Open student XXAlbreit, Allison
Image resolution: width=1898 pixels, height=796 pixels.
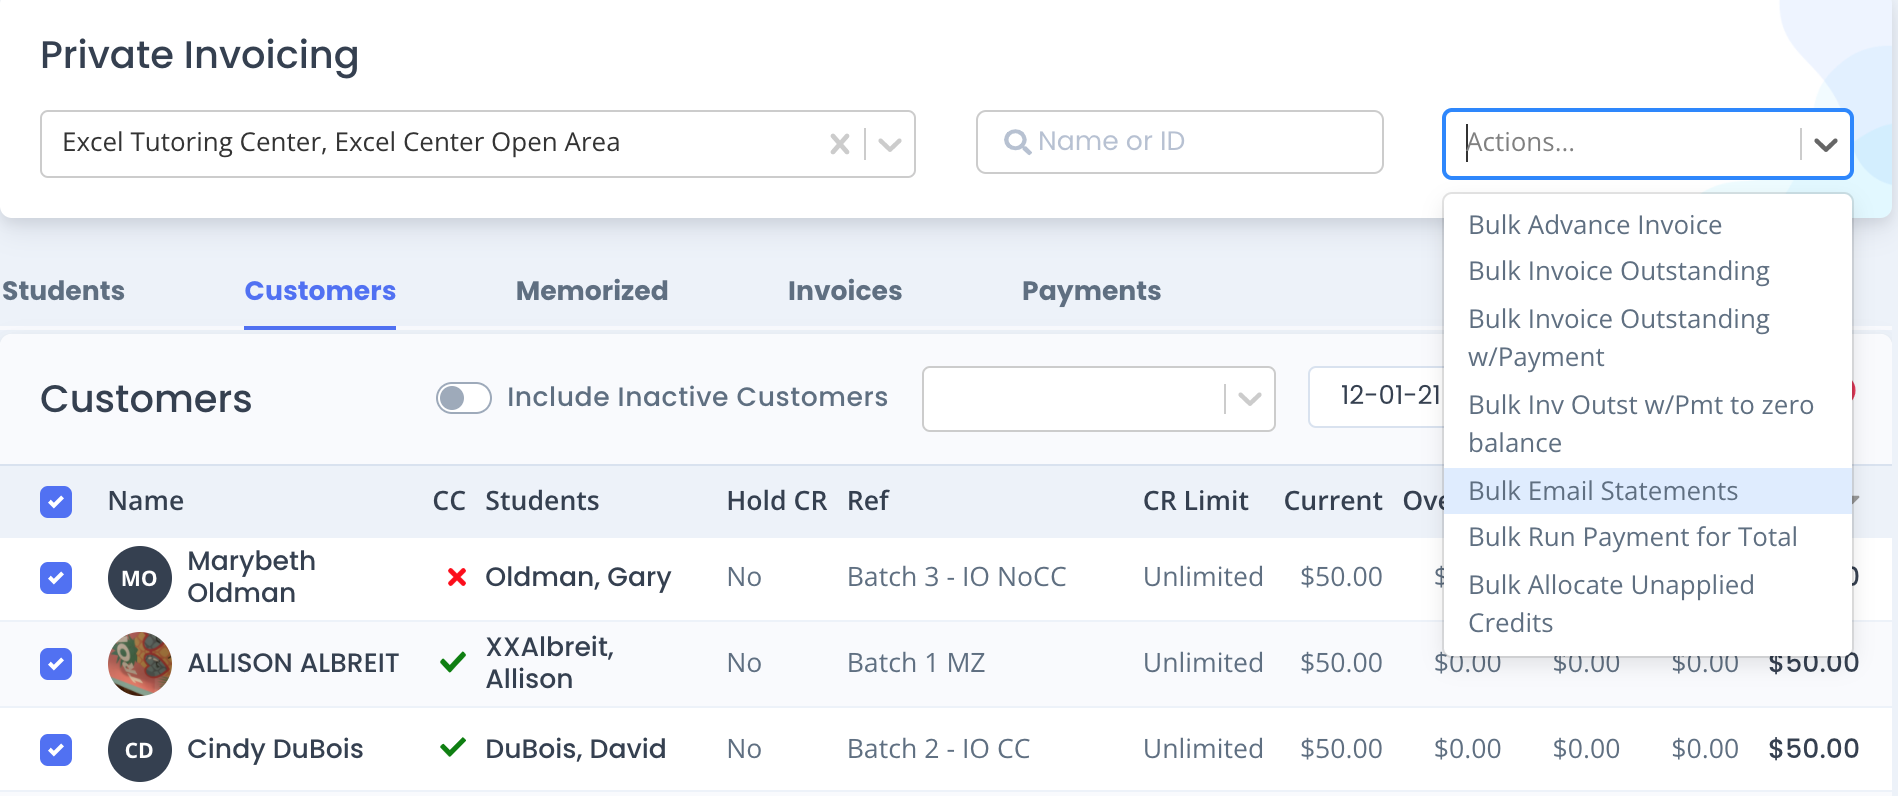(549, 663)
